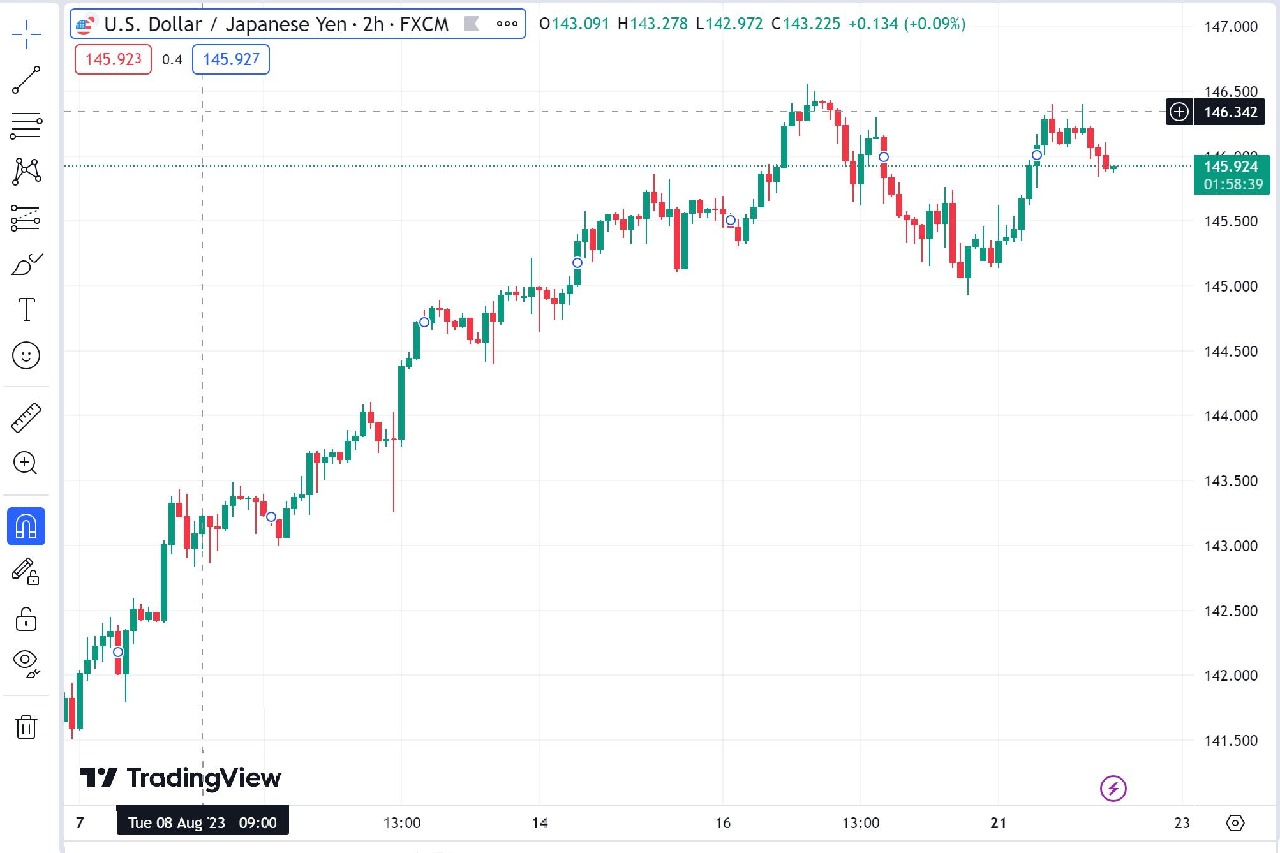Click the blue buy price 145.927

click(x=231, y=60)
